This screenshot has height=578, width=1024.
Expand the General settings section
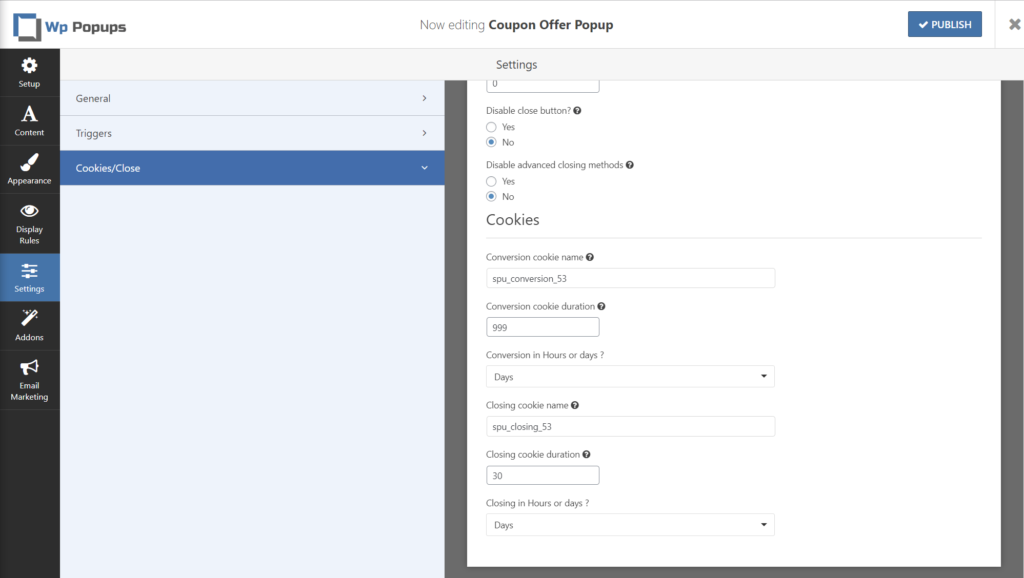(254, 98)
